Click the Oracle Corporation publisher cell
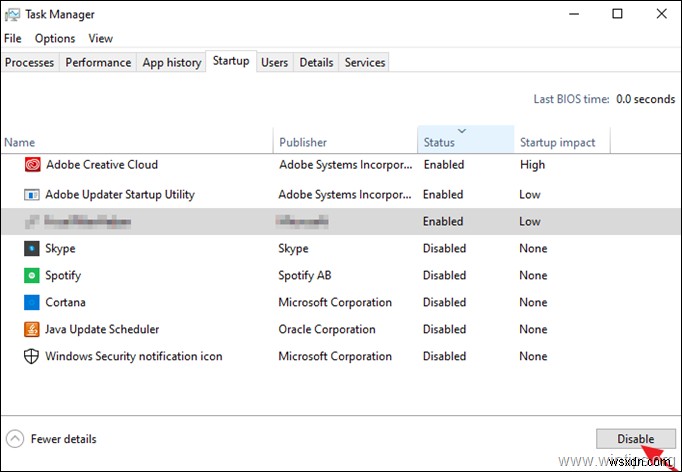Image resolution: width=682 pixels, height=472 pixels. tap(327, 329)
